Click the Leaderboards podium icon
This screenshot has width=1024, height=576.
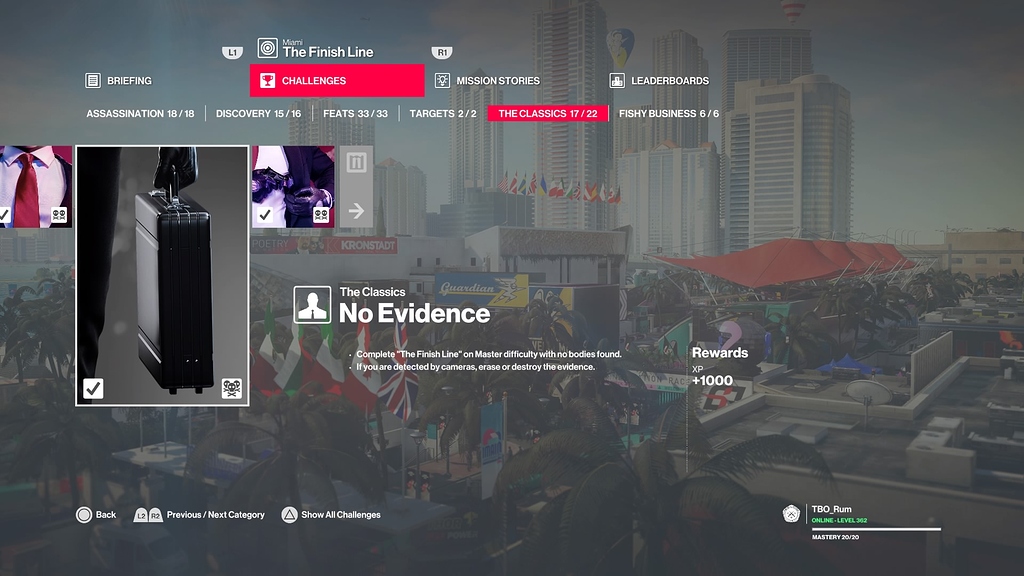[616, 80]
